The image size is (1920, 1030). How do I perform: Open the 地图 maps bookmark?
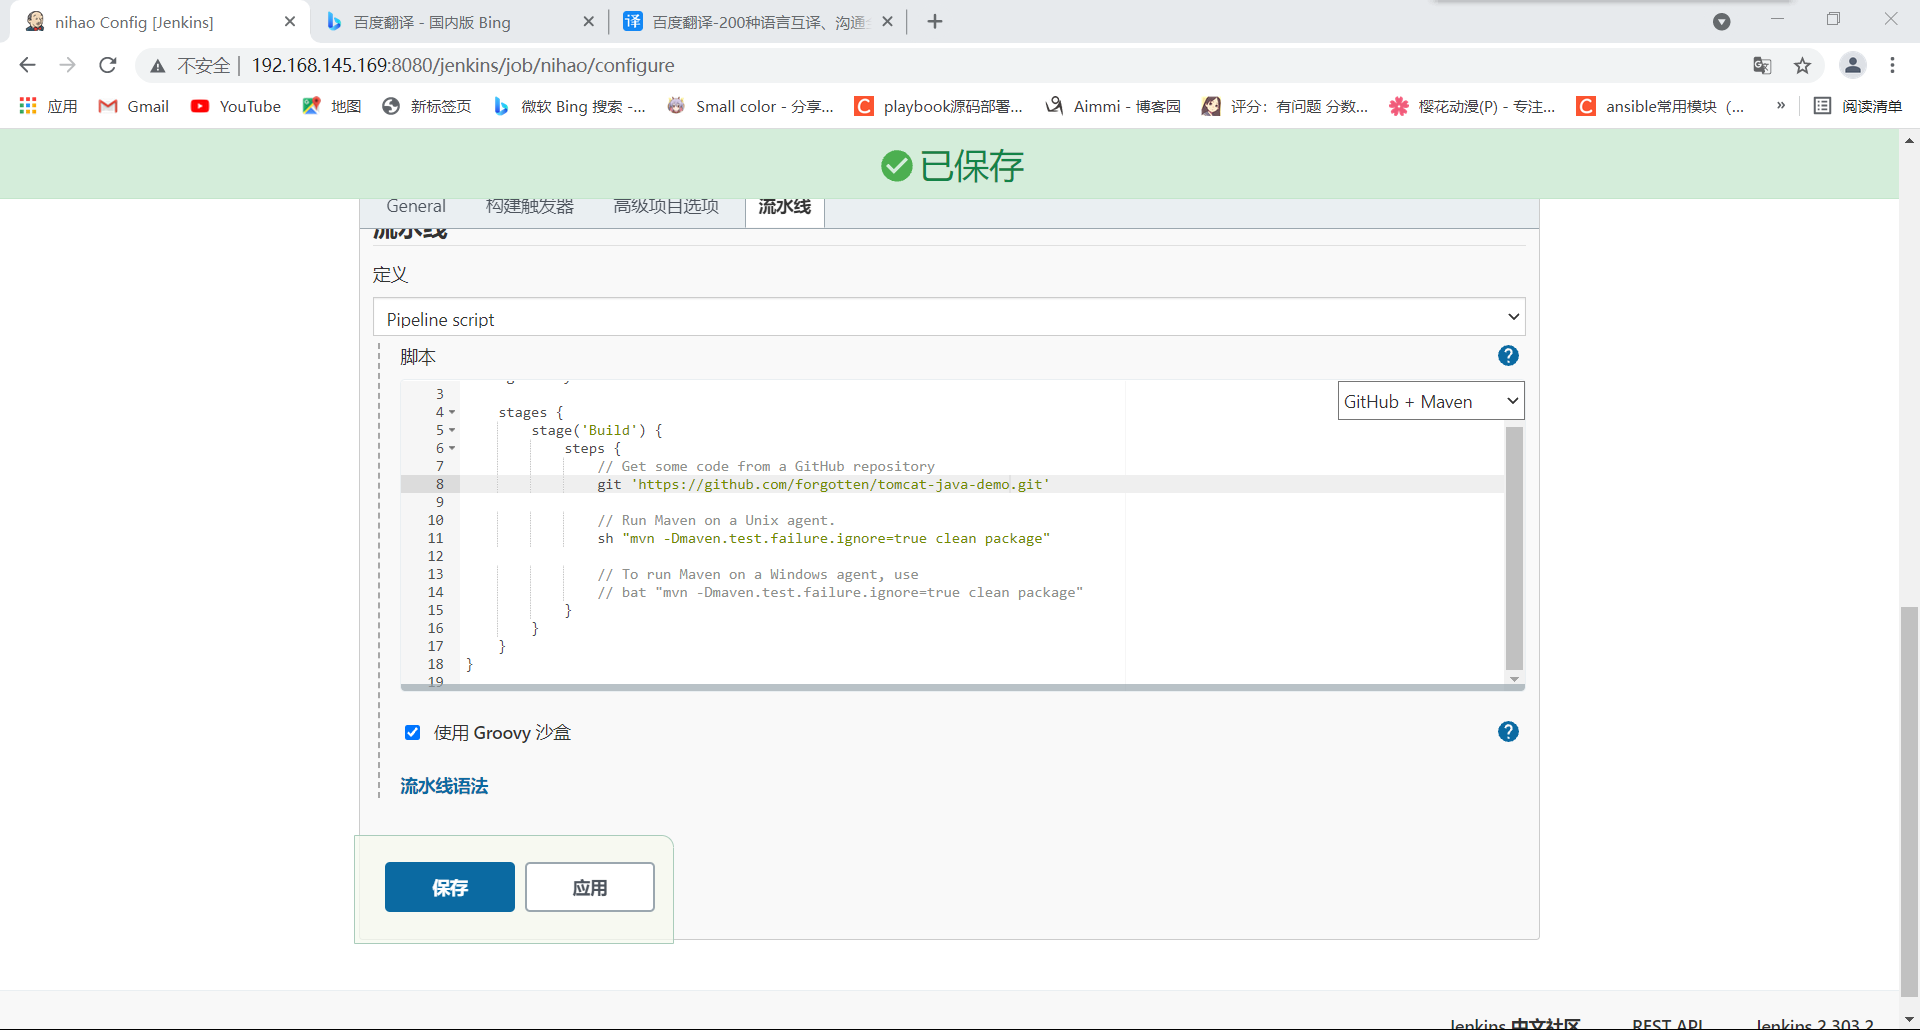coord(332,106)
